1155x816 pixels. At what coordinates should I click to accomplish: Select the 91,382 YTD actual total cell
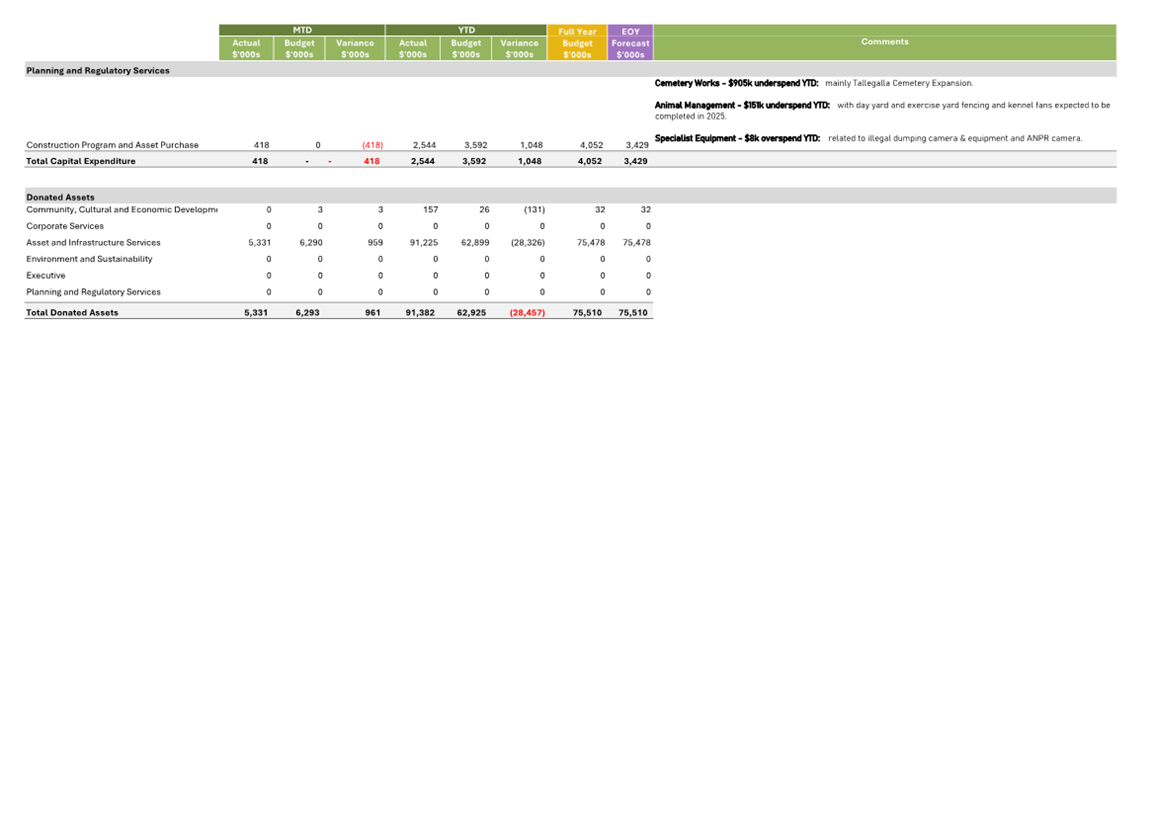pos(420,313)
